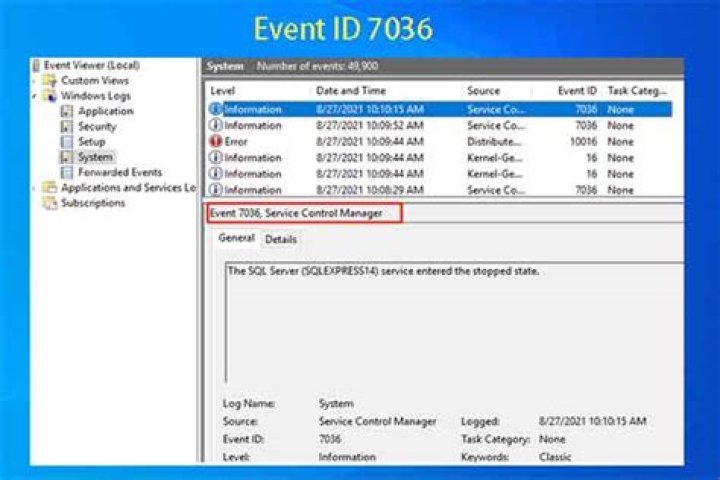The width and height of the screenshot is (720, 480).
Task: Open the System log
Action: [x=95, y=157]
